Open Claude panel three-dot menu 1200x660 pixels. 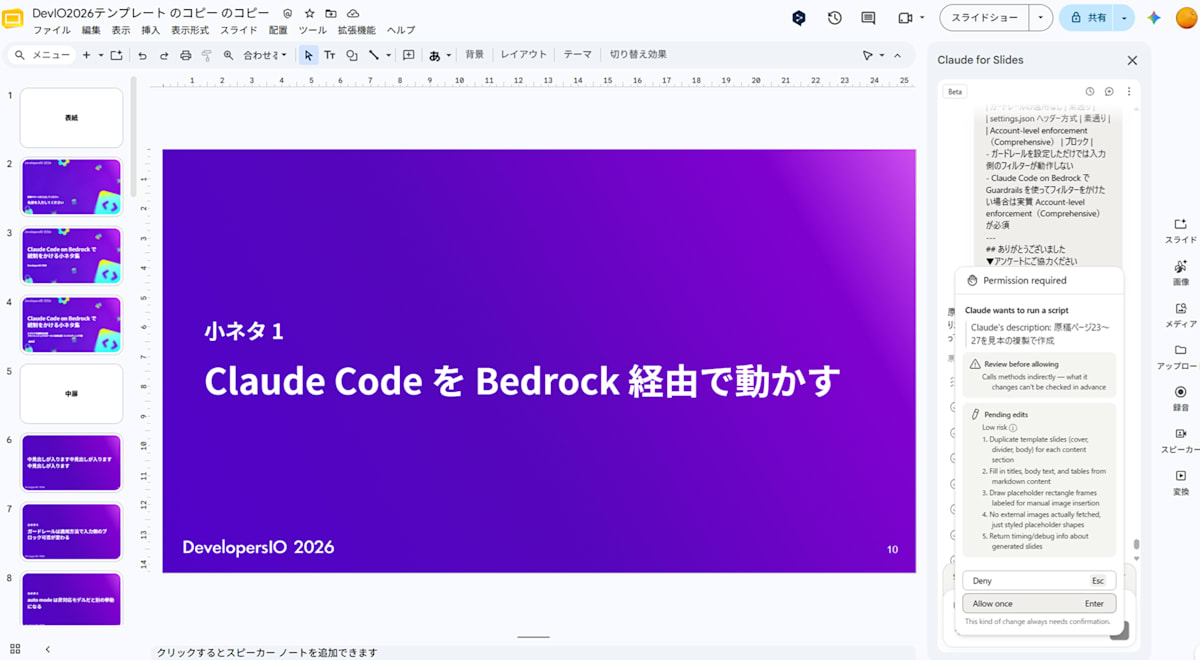click(1128, 91)
